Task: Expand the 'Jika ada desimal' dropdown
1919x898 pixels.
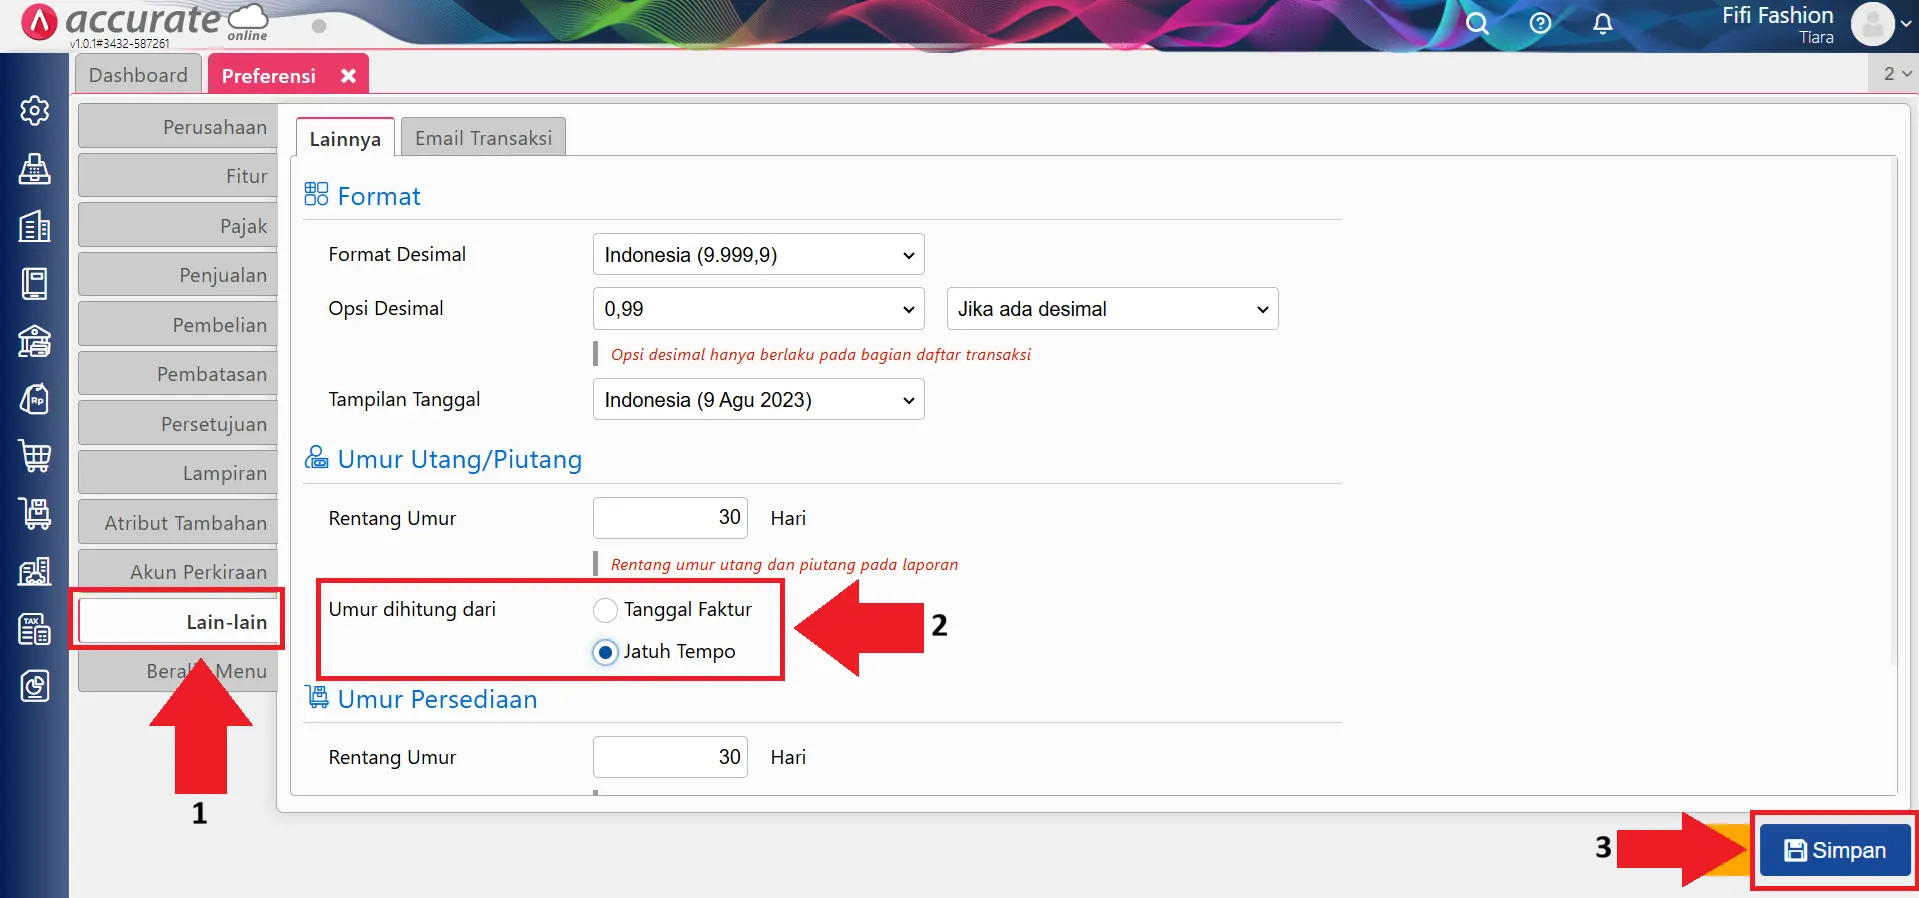Action: tap(1112, 310)
